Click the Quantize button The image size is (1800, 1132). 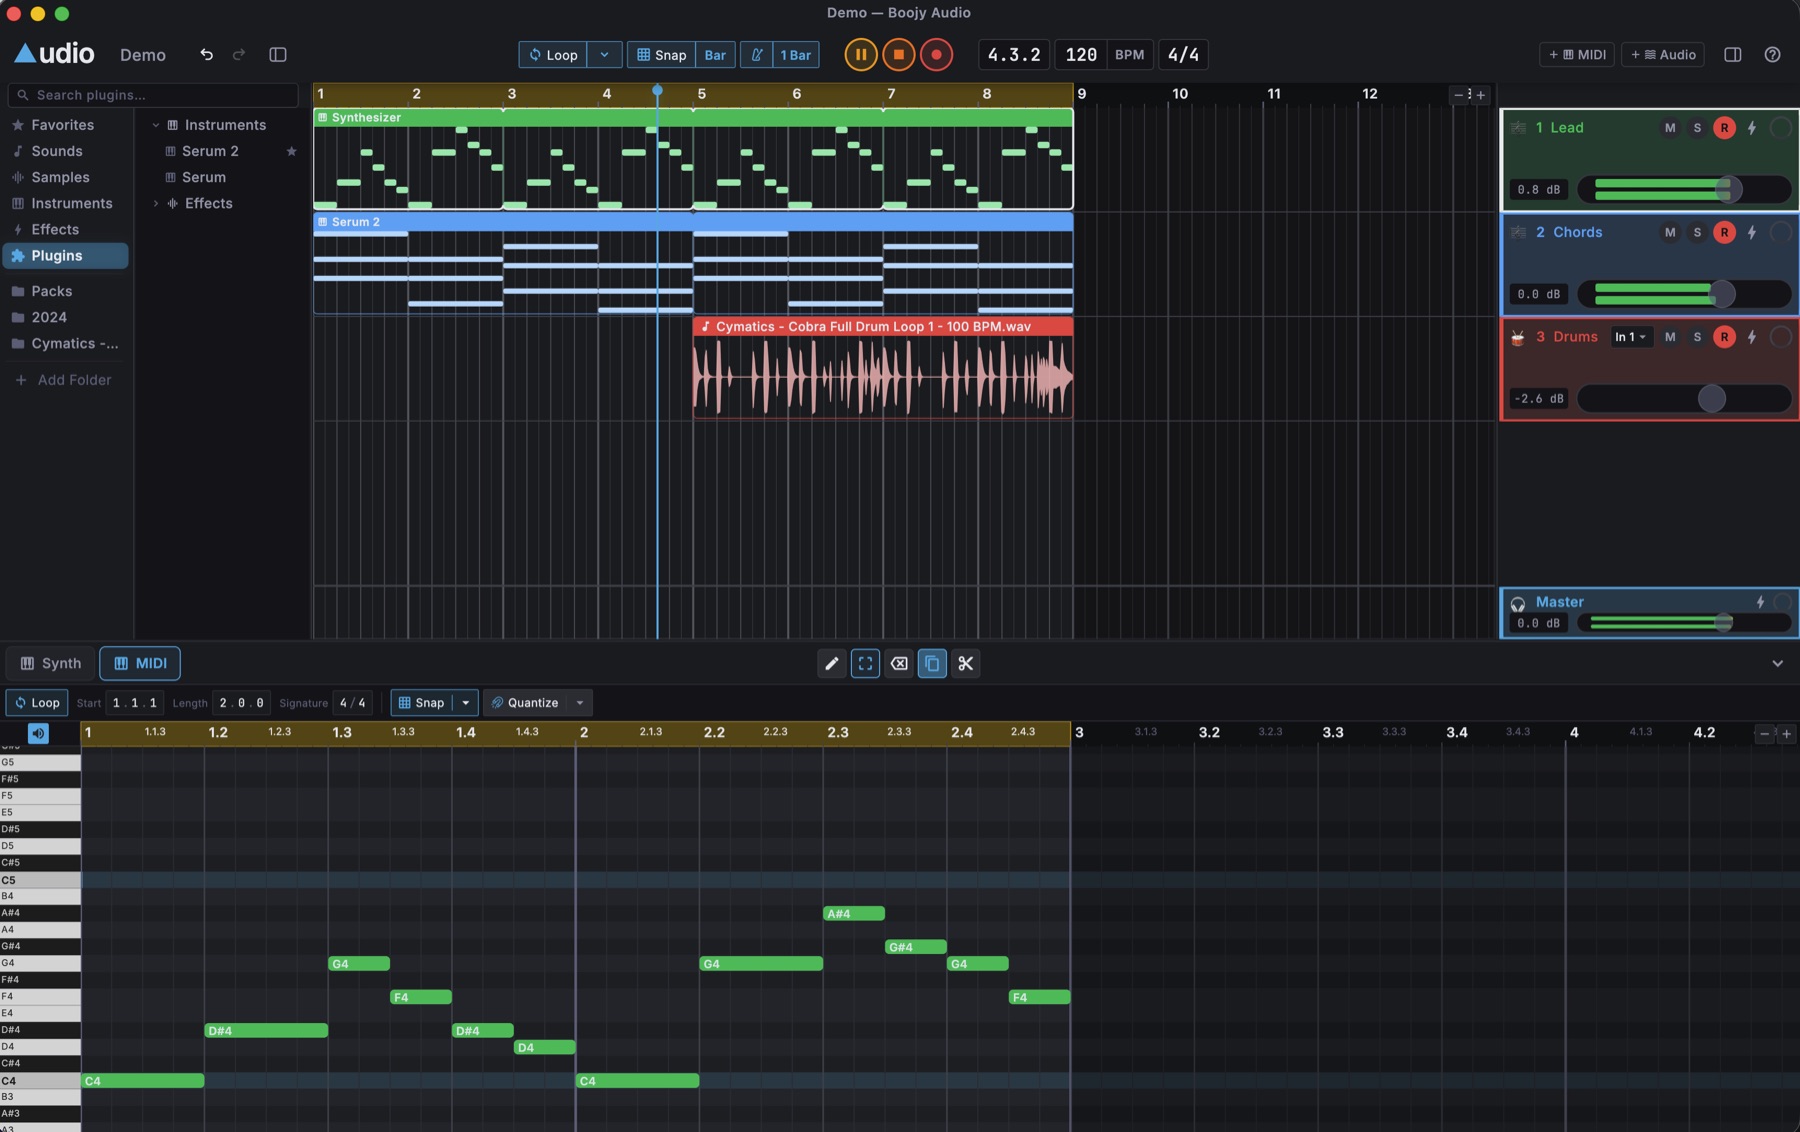pyautogui.click(x=525, y=703)
